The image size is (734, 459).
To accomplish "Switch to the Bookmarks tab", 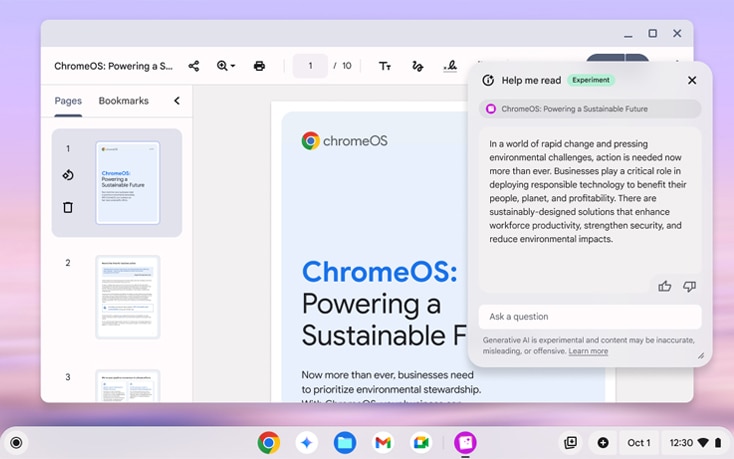I will point(123,101).
